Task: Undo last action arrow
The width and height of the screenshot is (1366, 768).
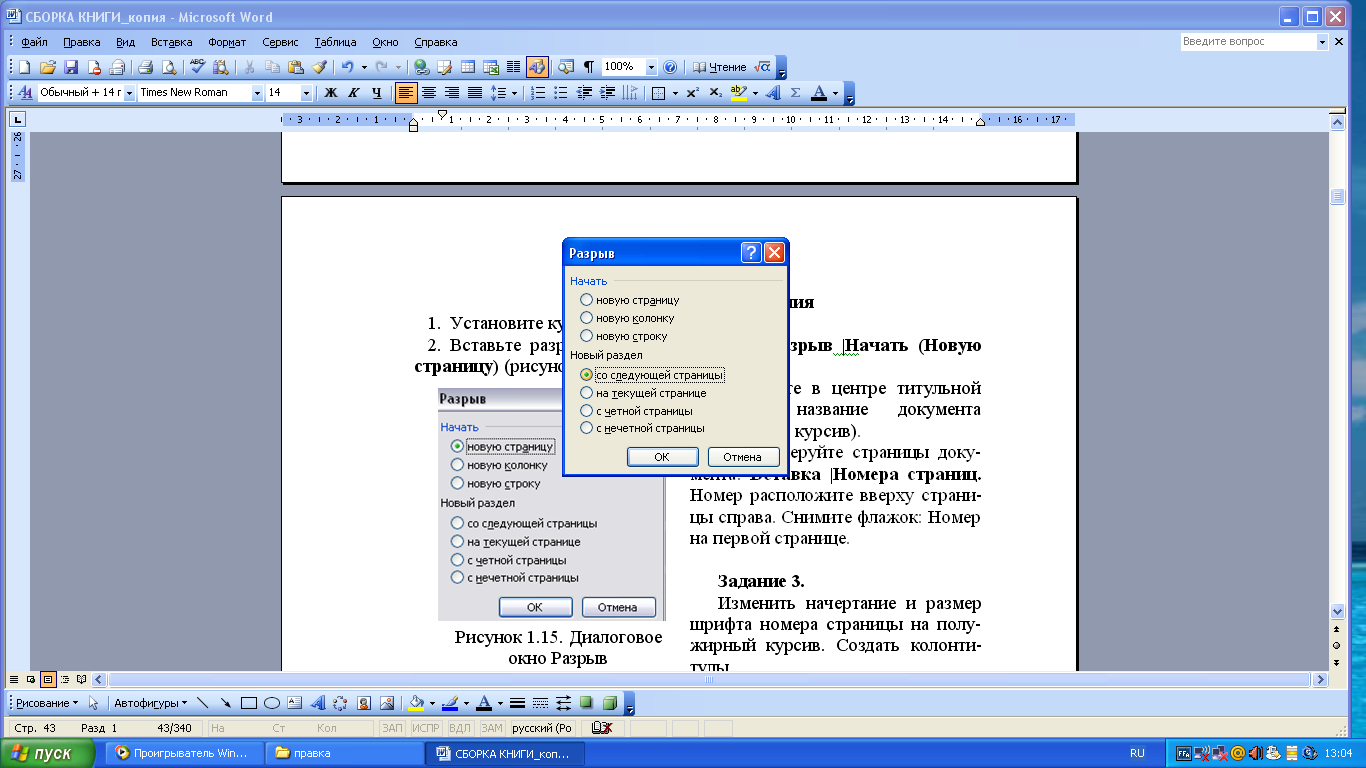Action: coord(347,67)
